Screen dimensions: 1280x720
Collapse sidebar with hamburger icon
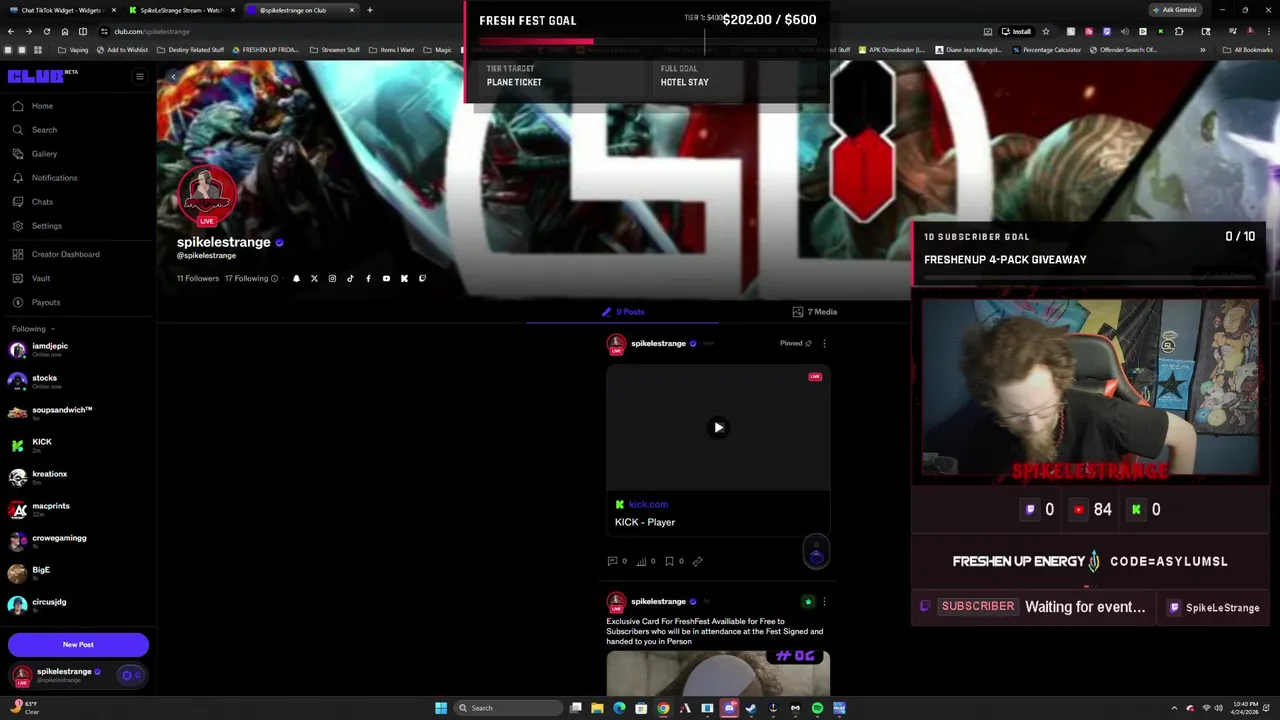click(x=140, y=77)
